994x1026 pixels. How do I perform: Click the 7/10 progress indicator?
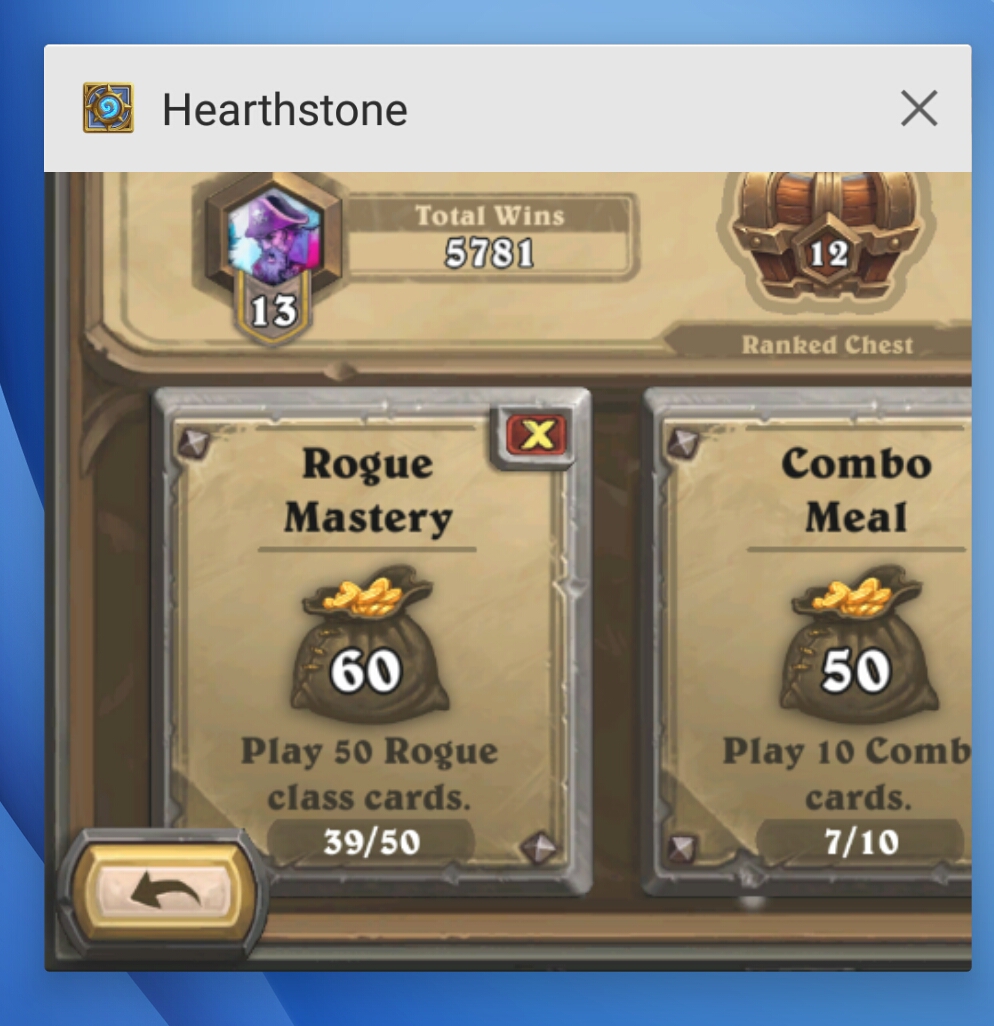point(861,841)
